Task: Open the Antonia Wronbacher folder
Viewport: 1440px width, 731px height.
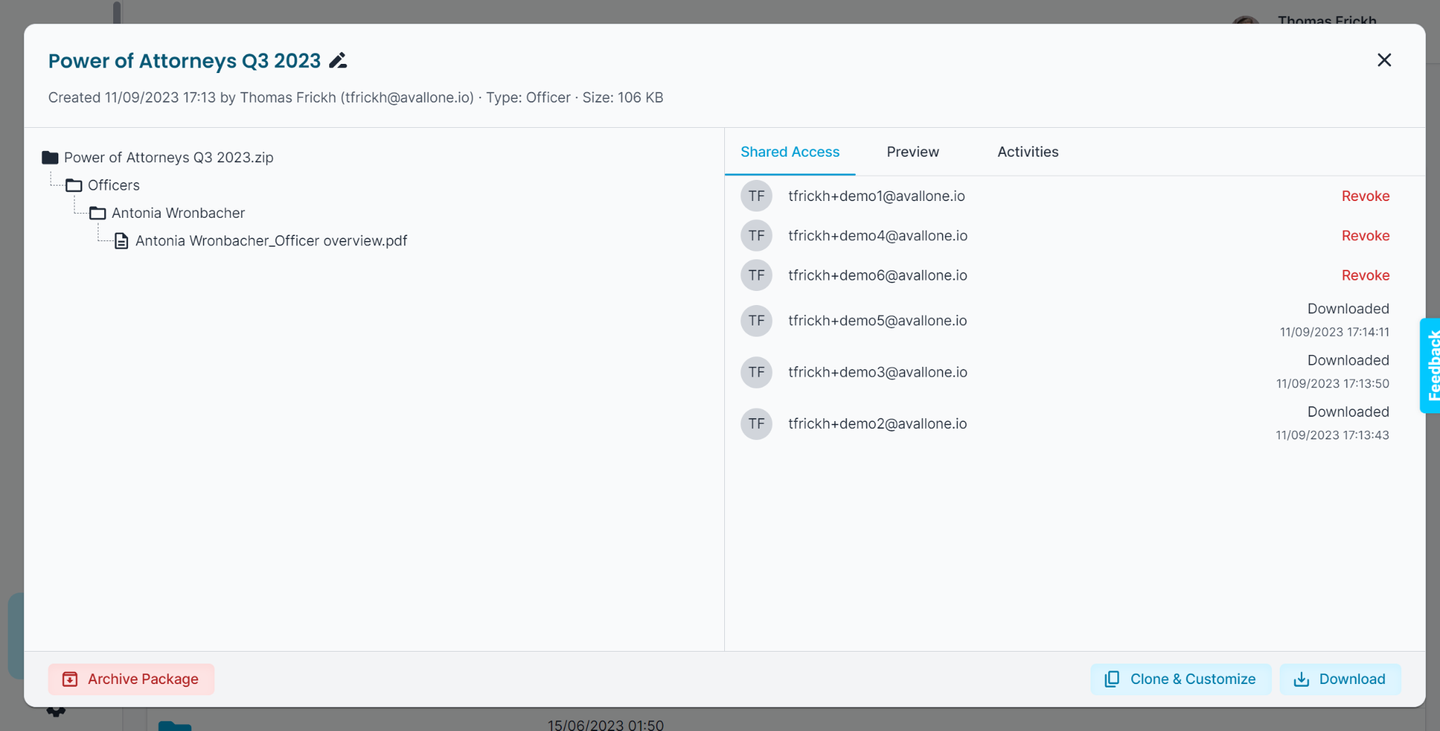Action: point(178,213)
